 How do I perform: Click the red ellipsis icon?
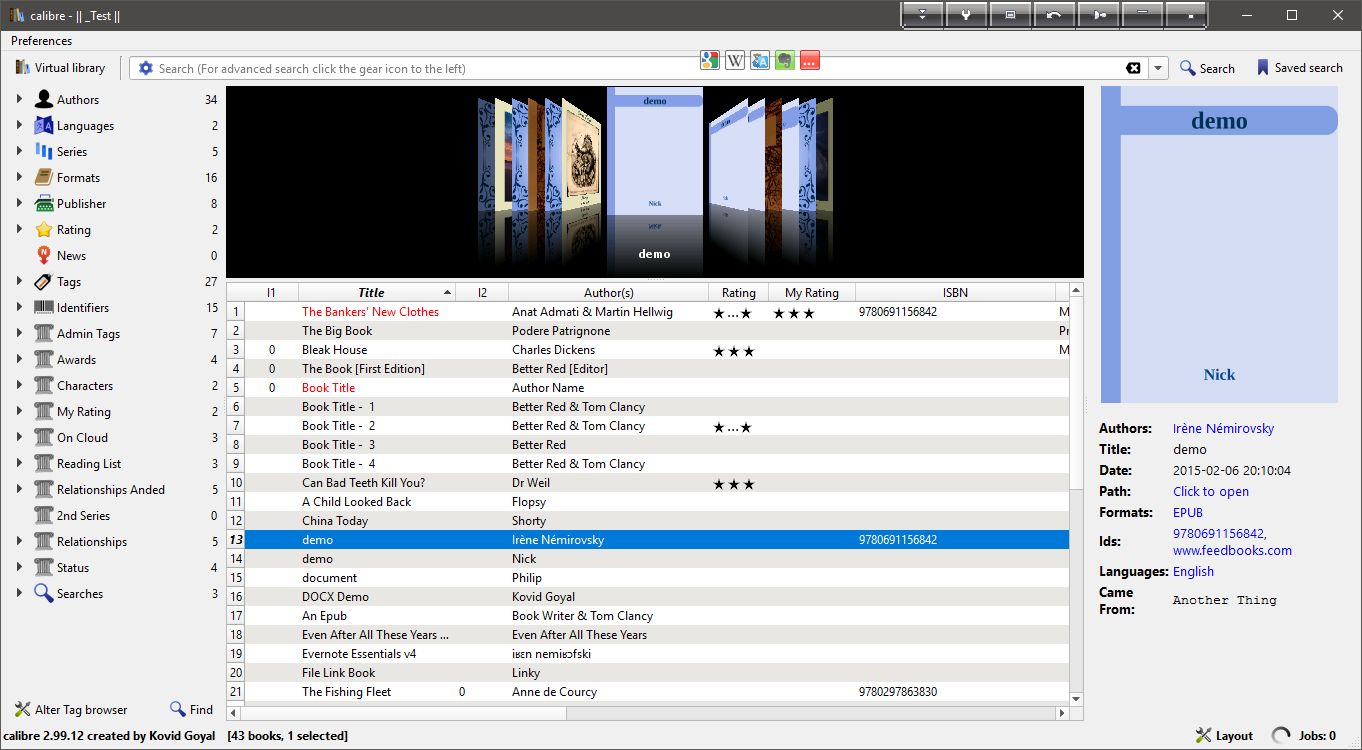tap(810, 60)
